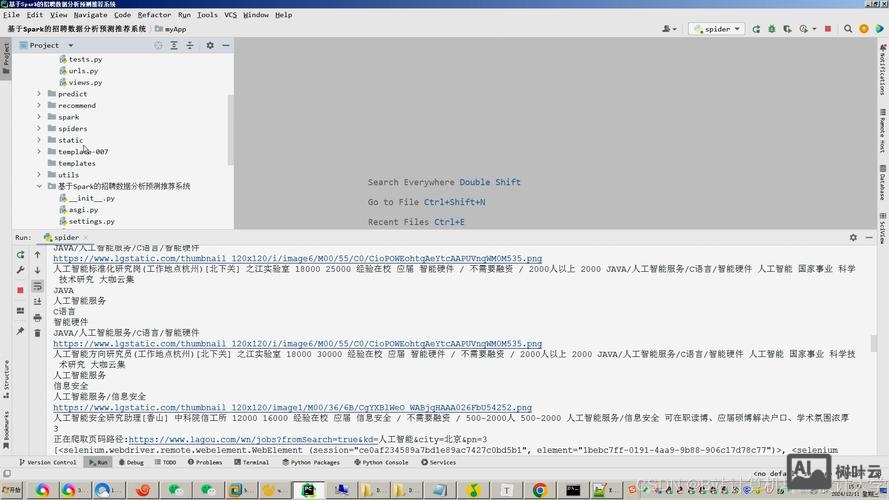889x500 pixels.
Task: Switch to the Python Console tab
Action: pyautogui.click(x=381, y=463)
